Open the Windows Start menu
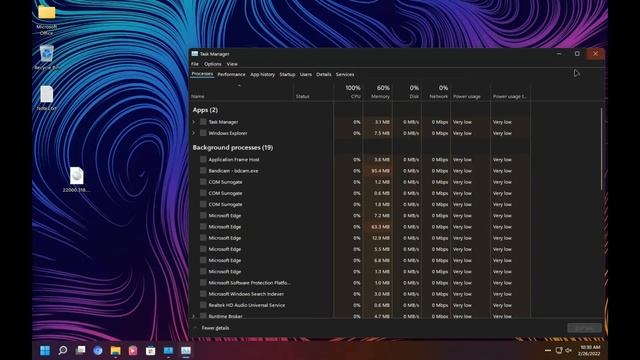This screenshot has height=360, width=640. pos(45,350)
